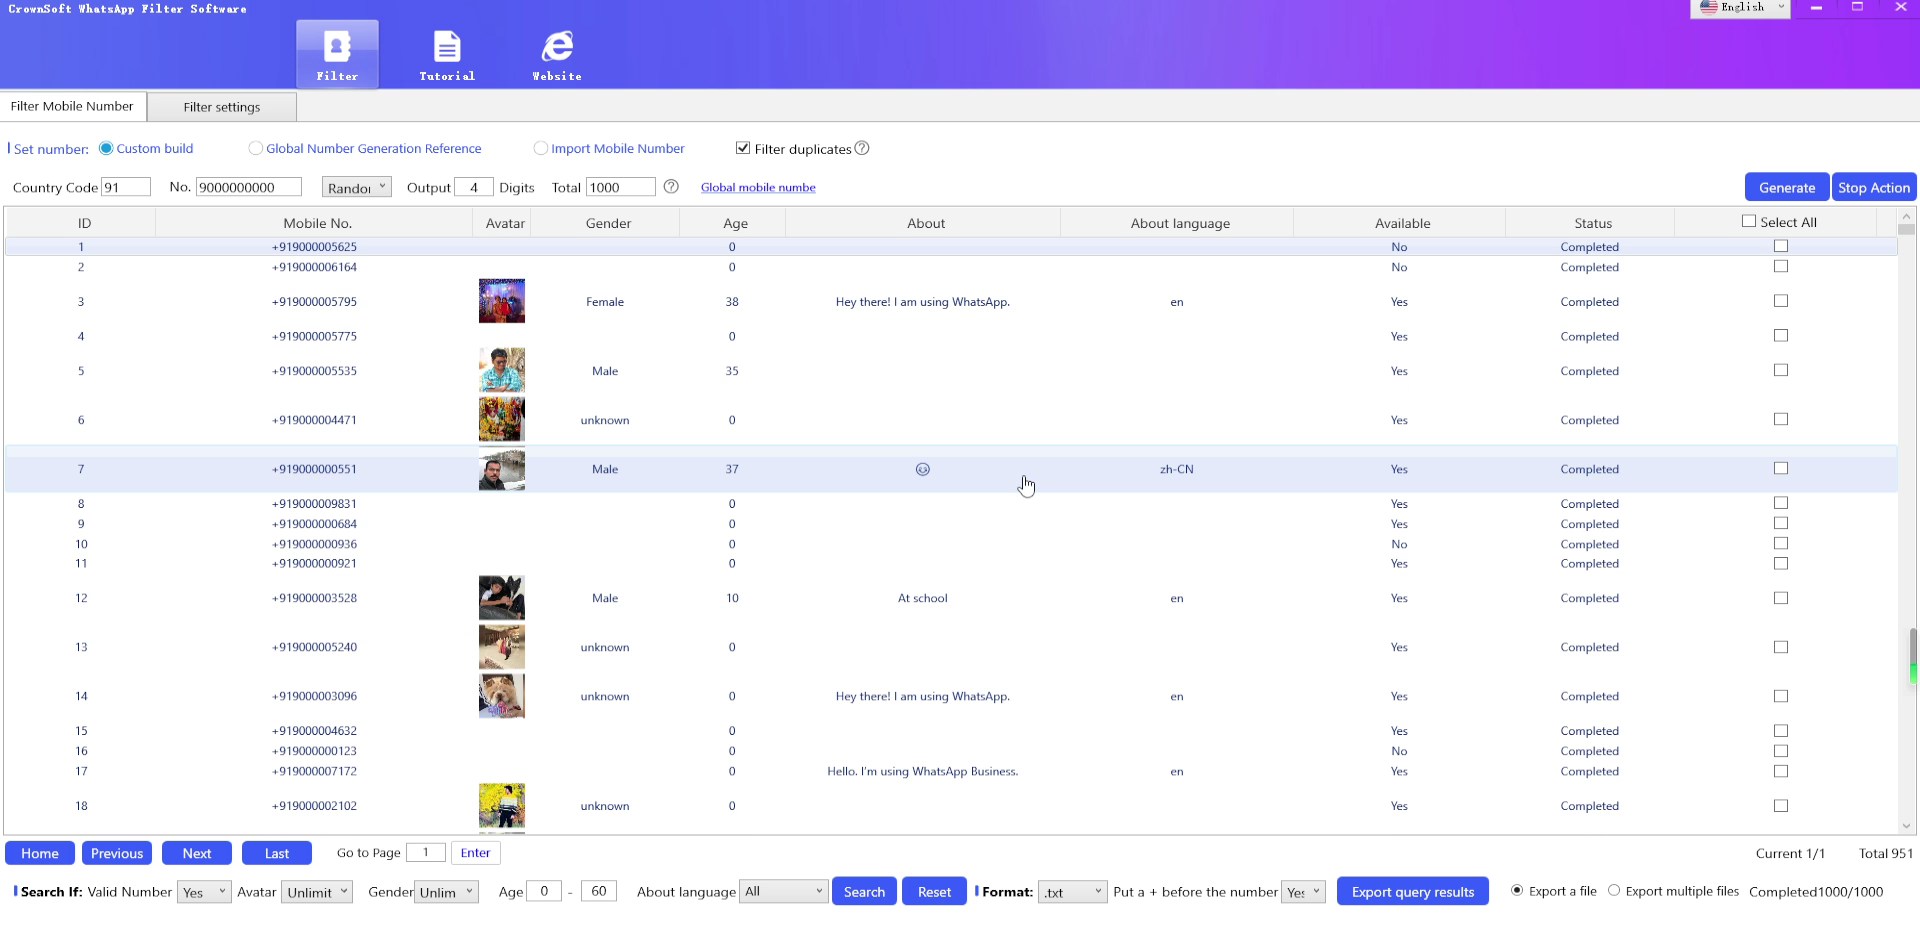The width and height of the screenshot is (1920, 929).
Task: Click avatar thumbnail for +919000005795
Action: coord(502,301)
